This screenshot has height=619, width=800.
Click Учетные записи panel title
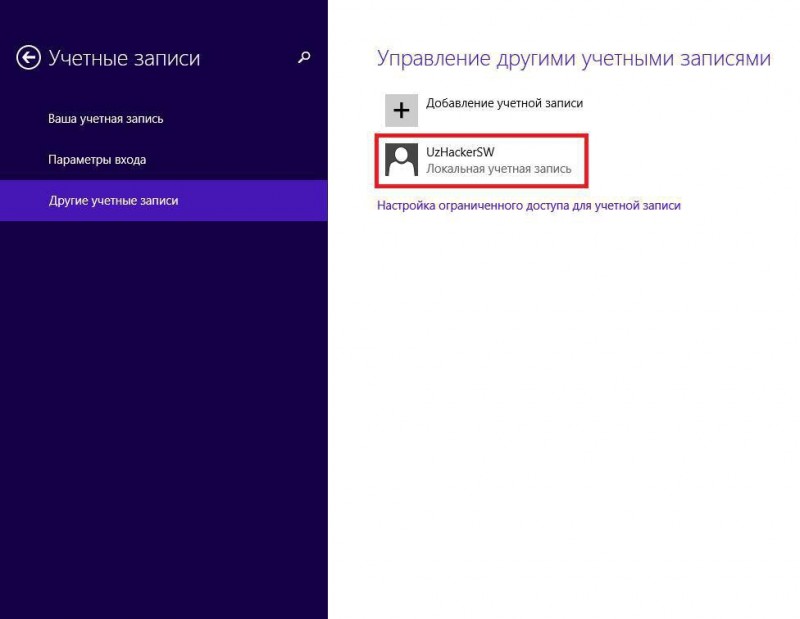[x=124, y=58]
